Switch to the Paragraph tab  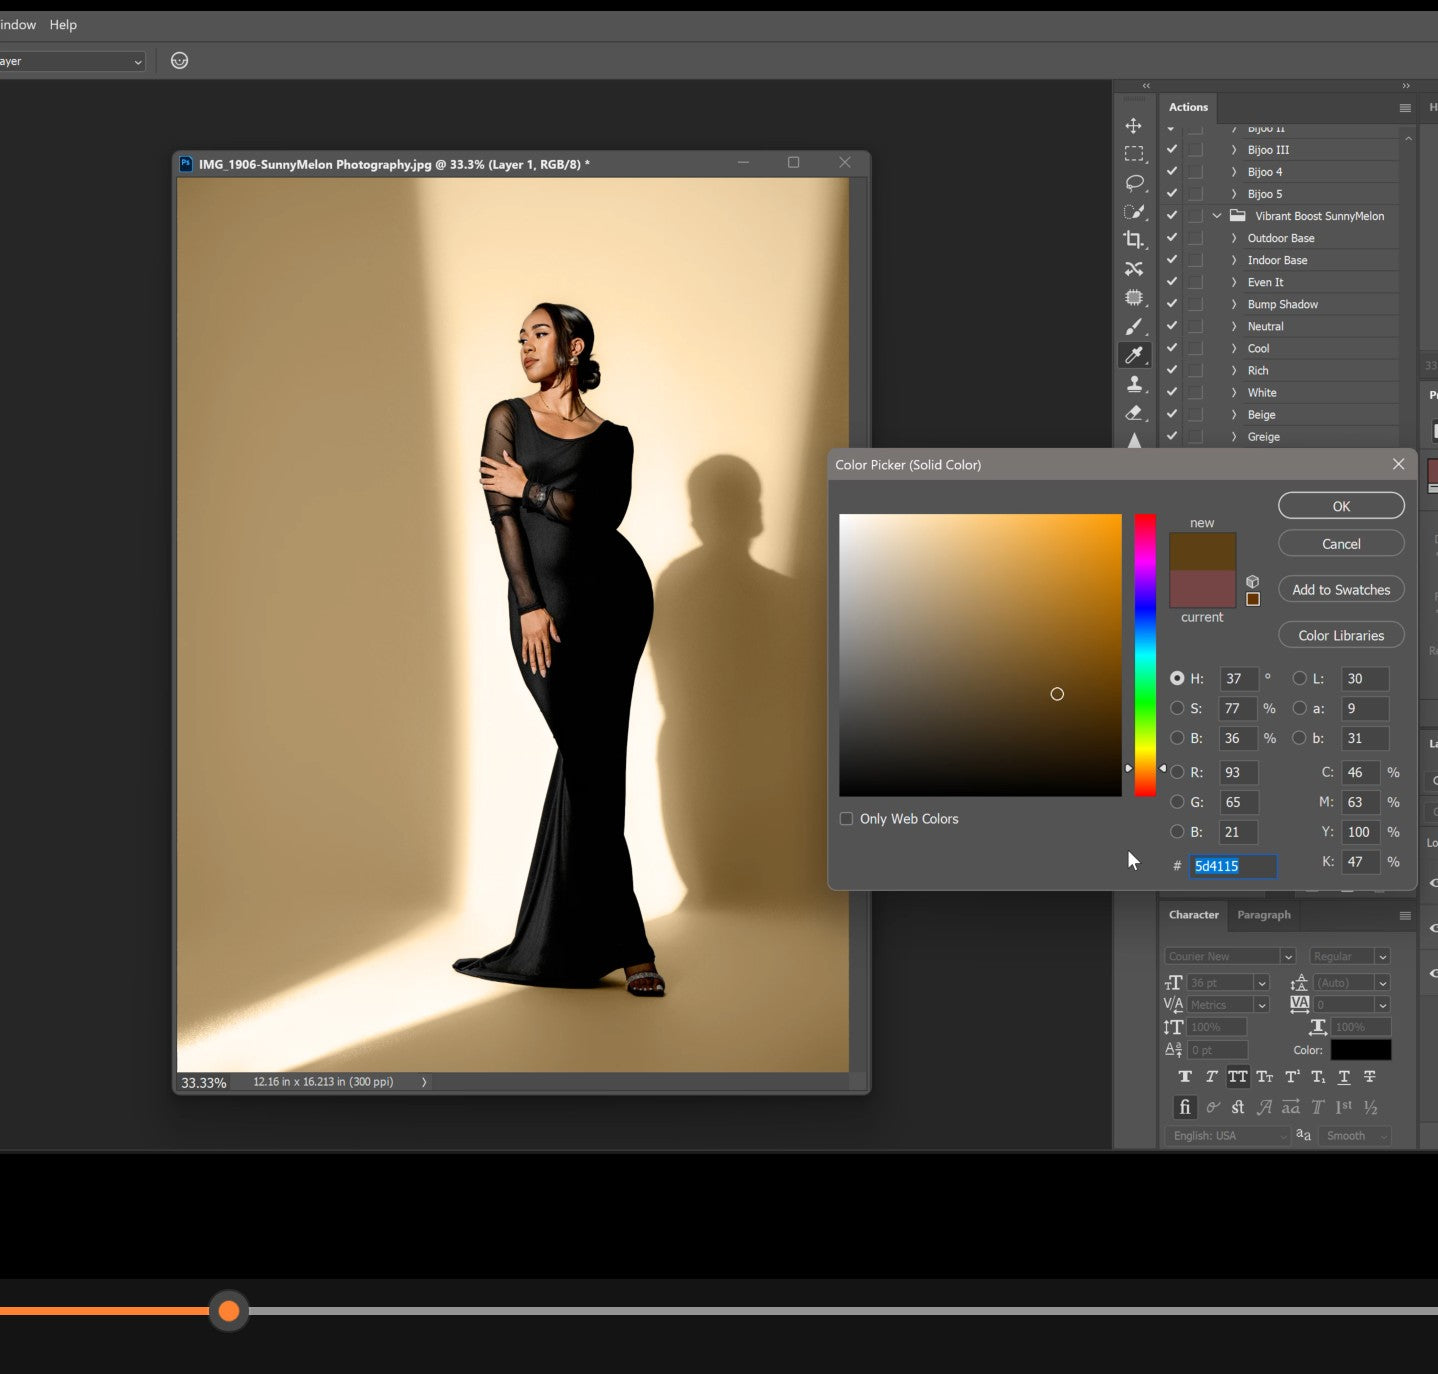click(1263, 914)
